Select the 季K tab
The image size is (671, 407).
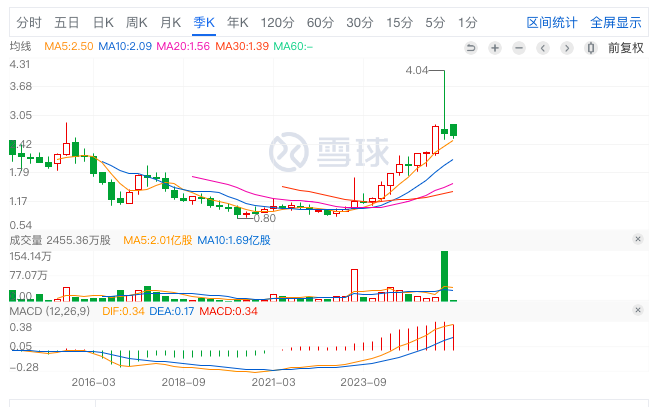coord(204,22)
